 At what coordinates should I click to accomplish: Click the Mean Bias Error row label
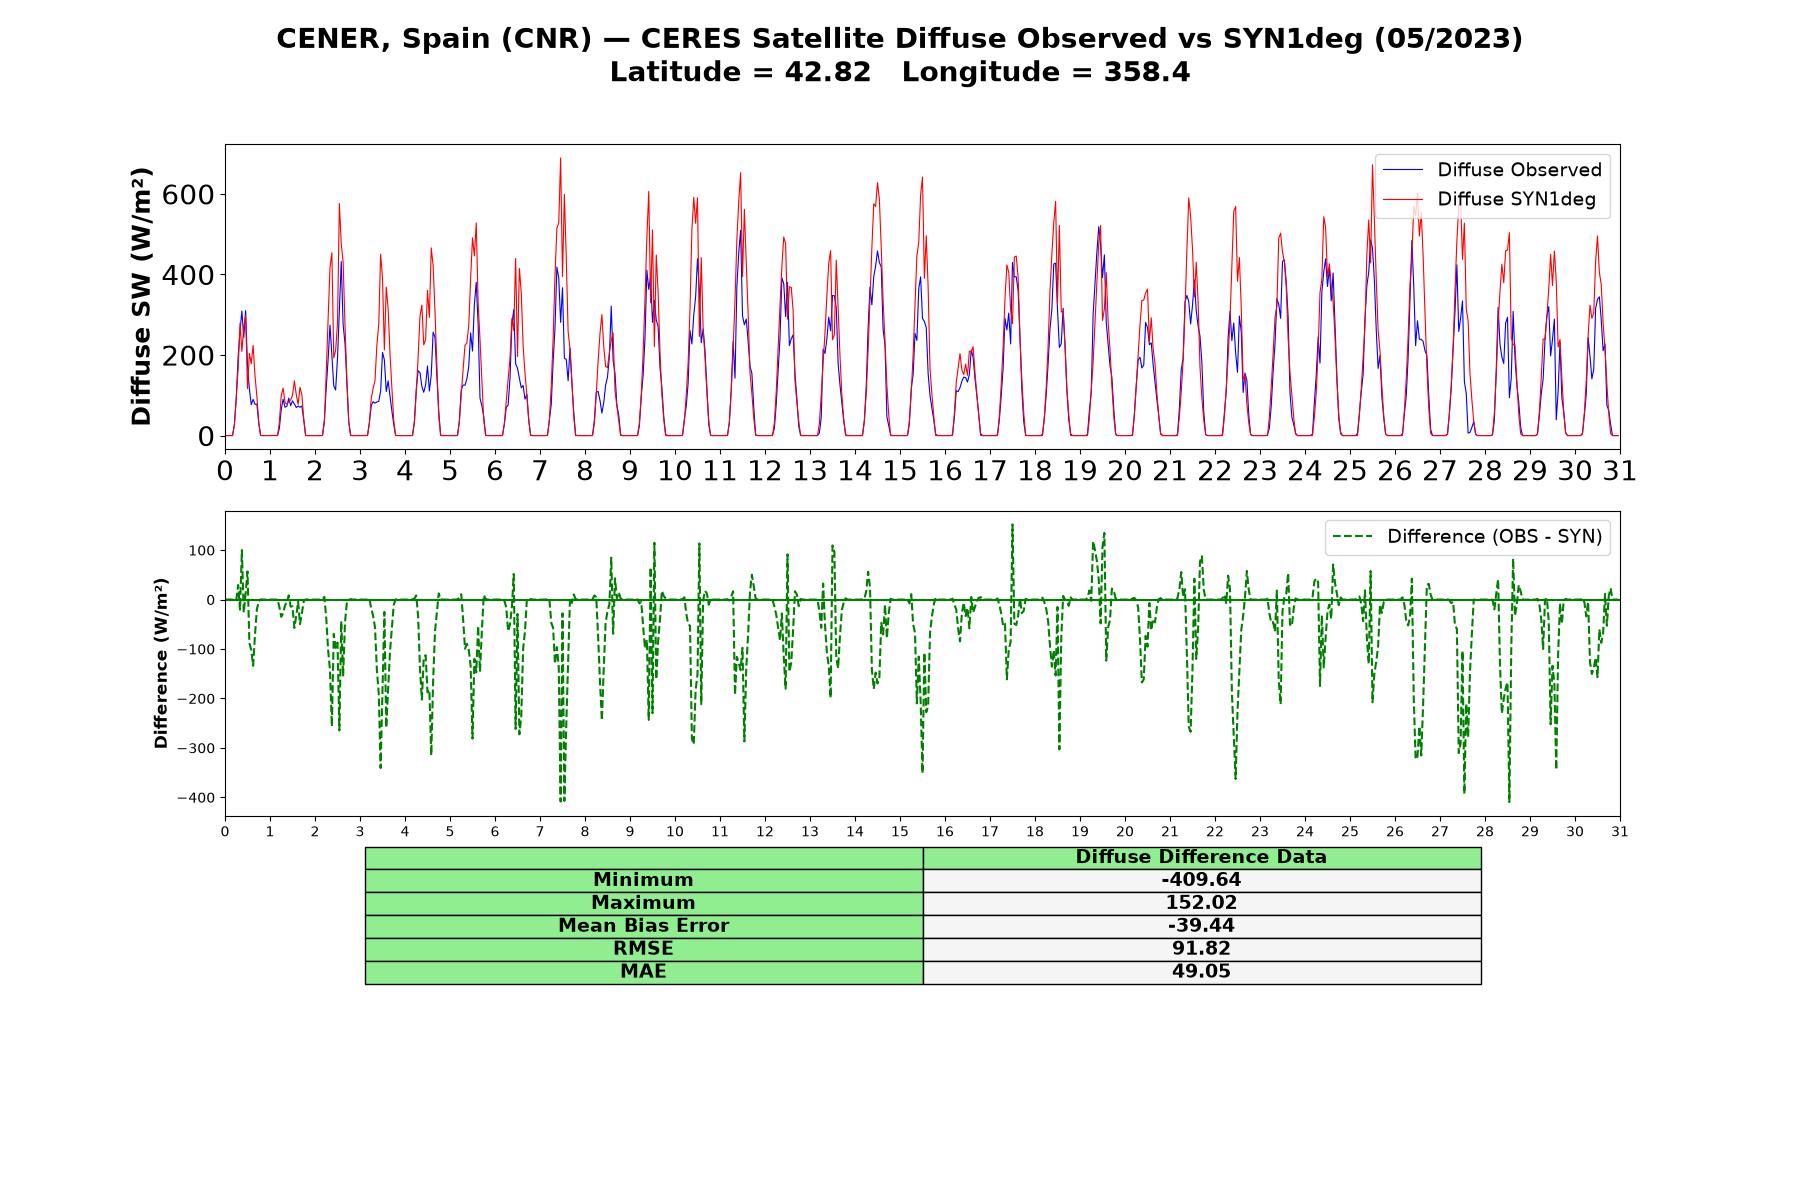tap(643, 926)
